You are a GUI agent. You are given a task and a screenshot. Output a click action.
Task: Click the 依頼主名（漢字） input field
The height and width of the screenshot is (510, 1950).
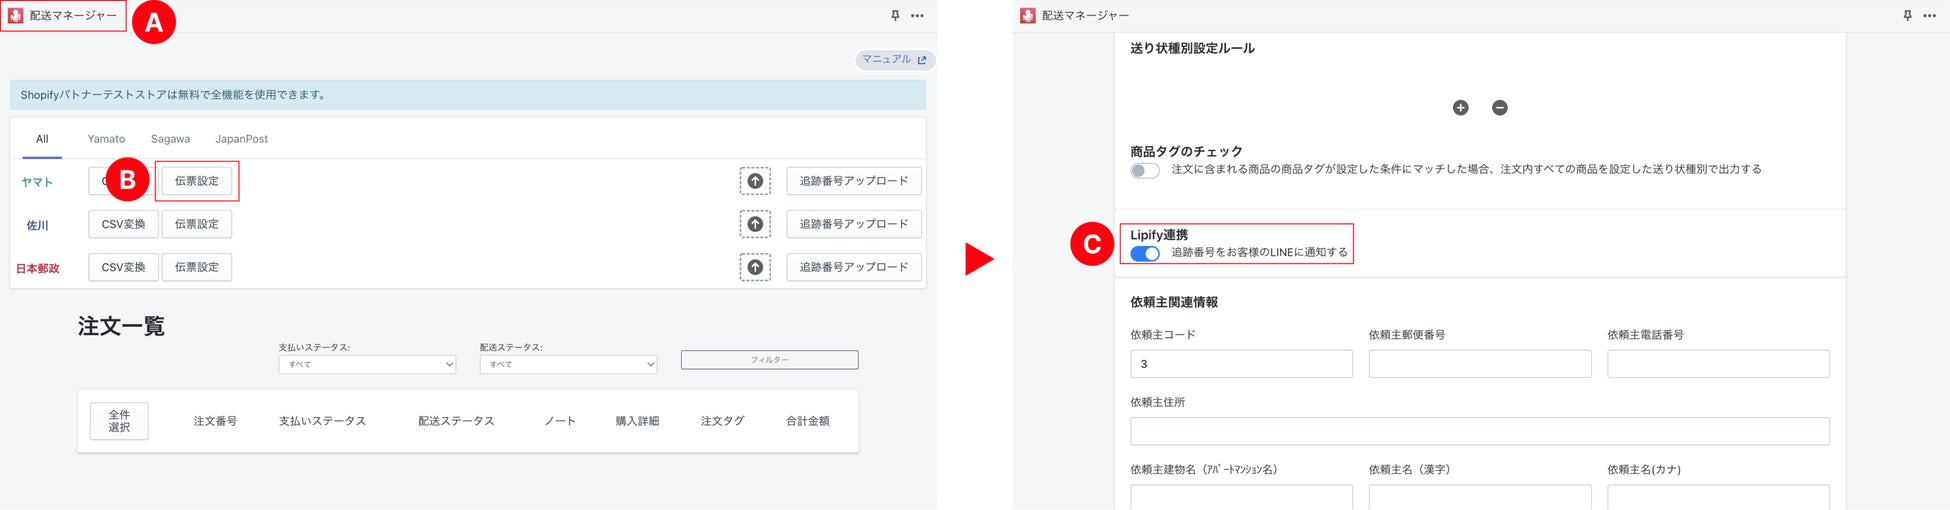point(1480,497)
